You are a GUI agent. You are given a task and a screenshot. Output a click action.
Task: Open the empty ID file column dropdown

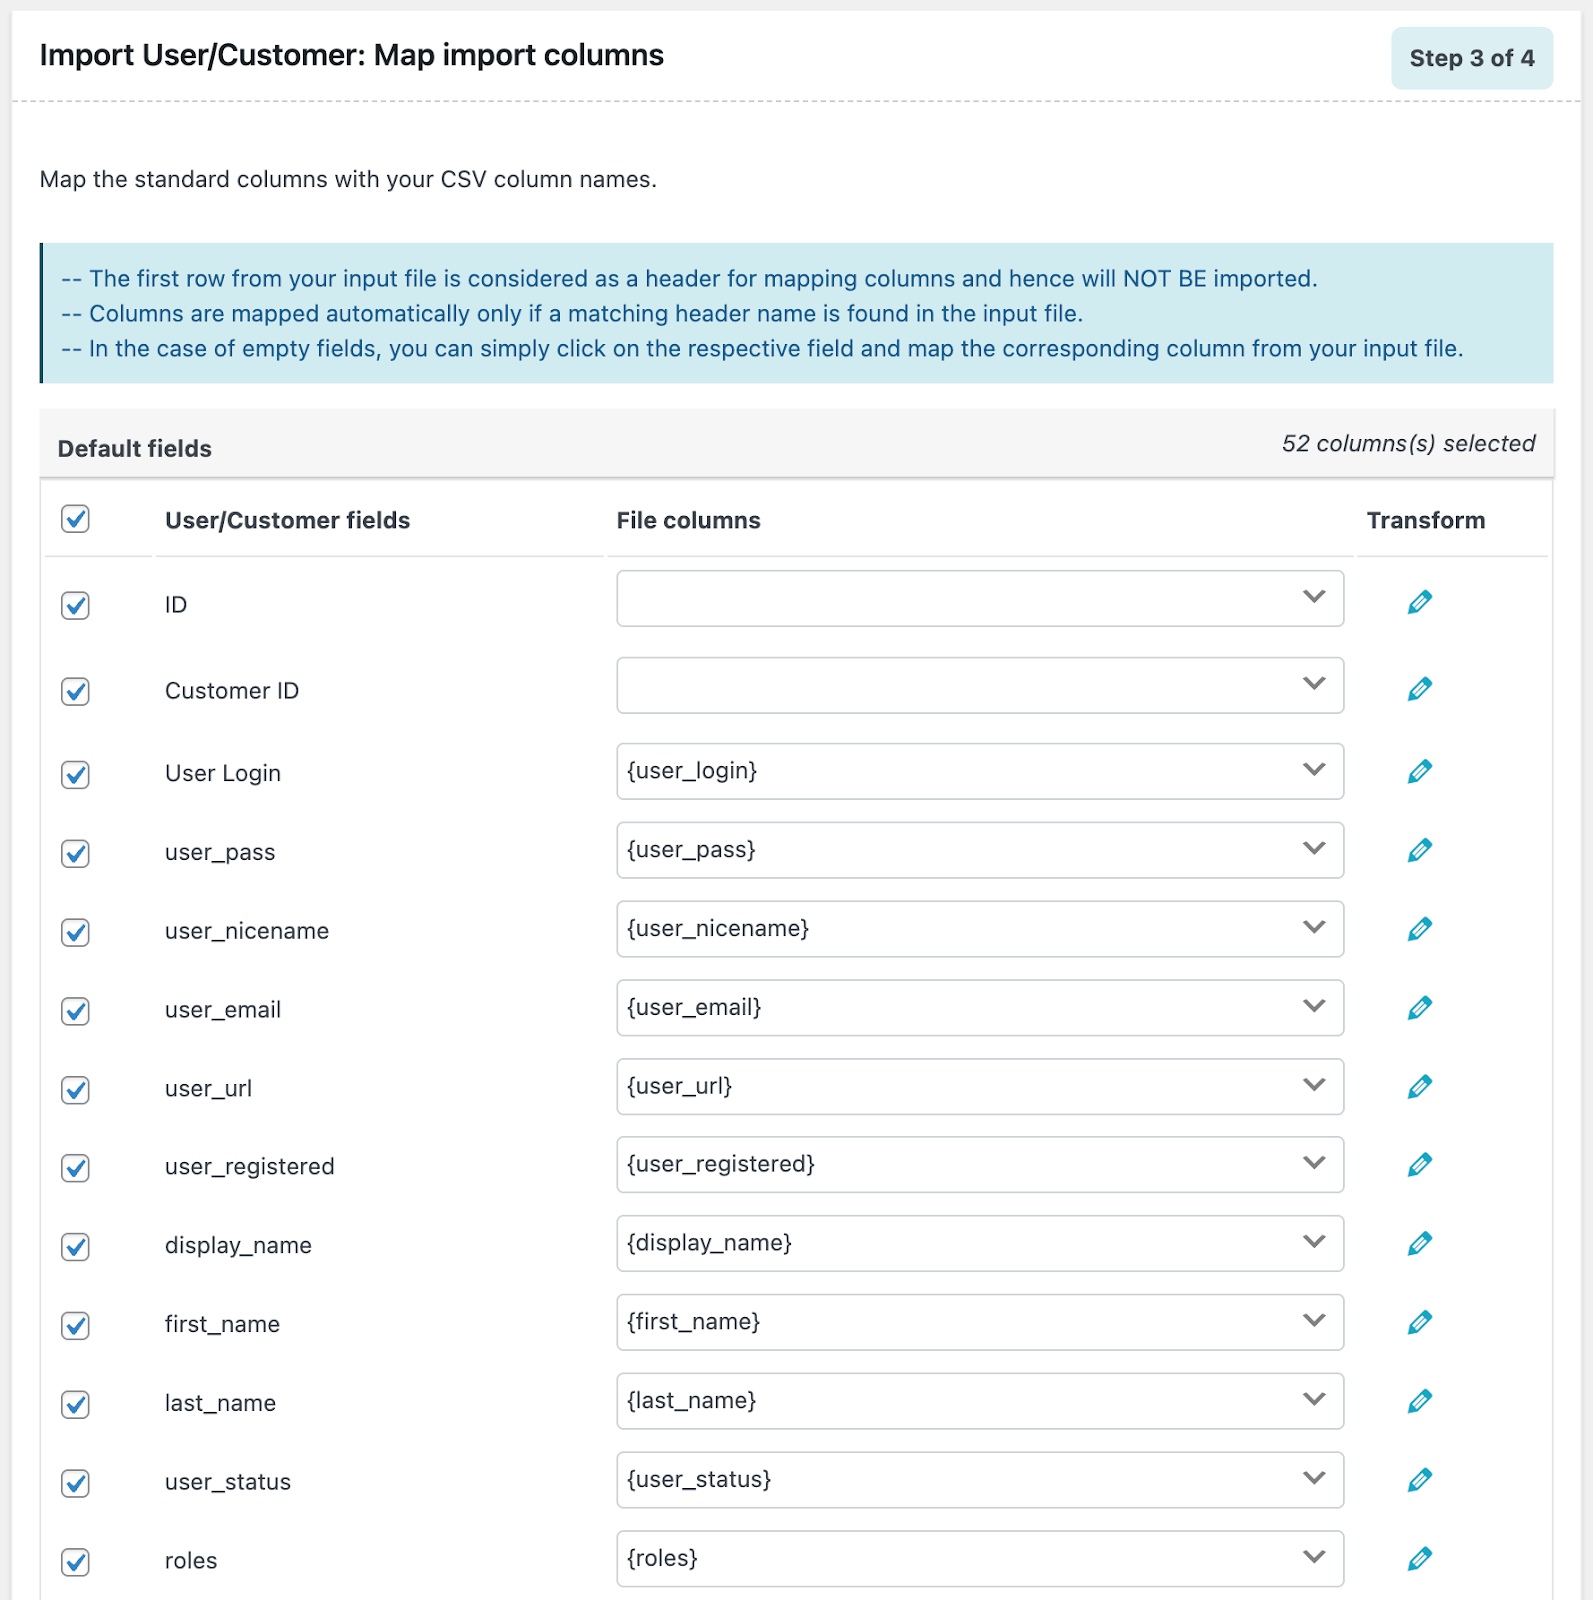coord(979,599)
